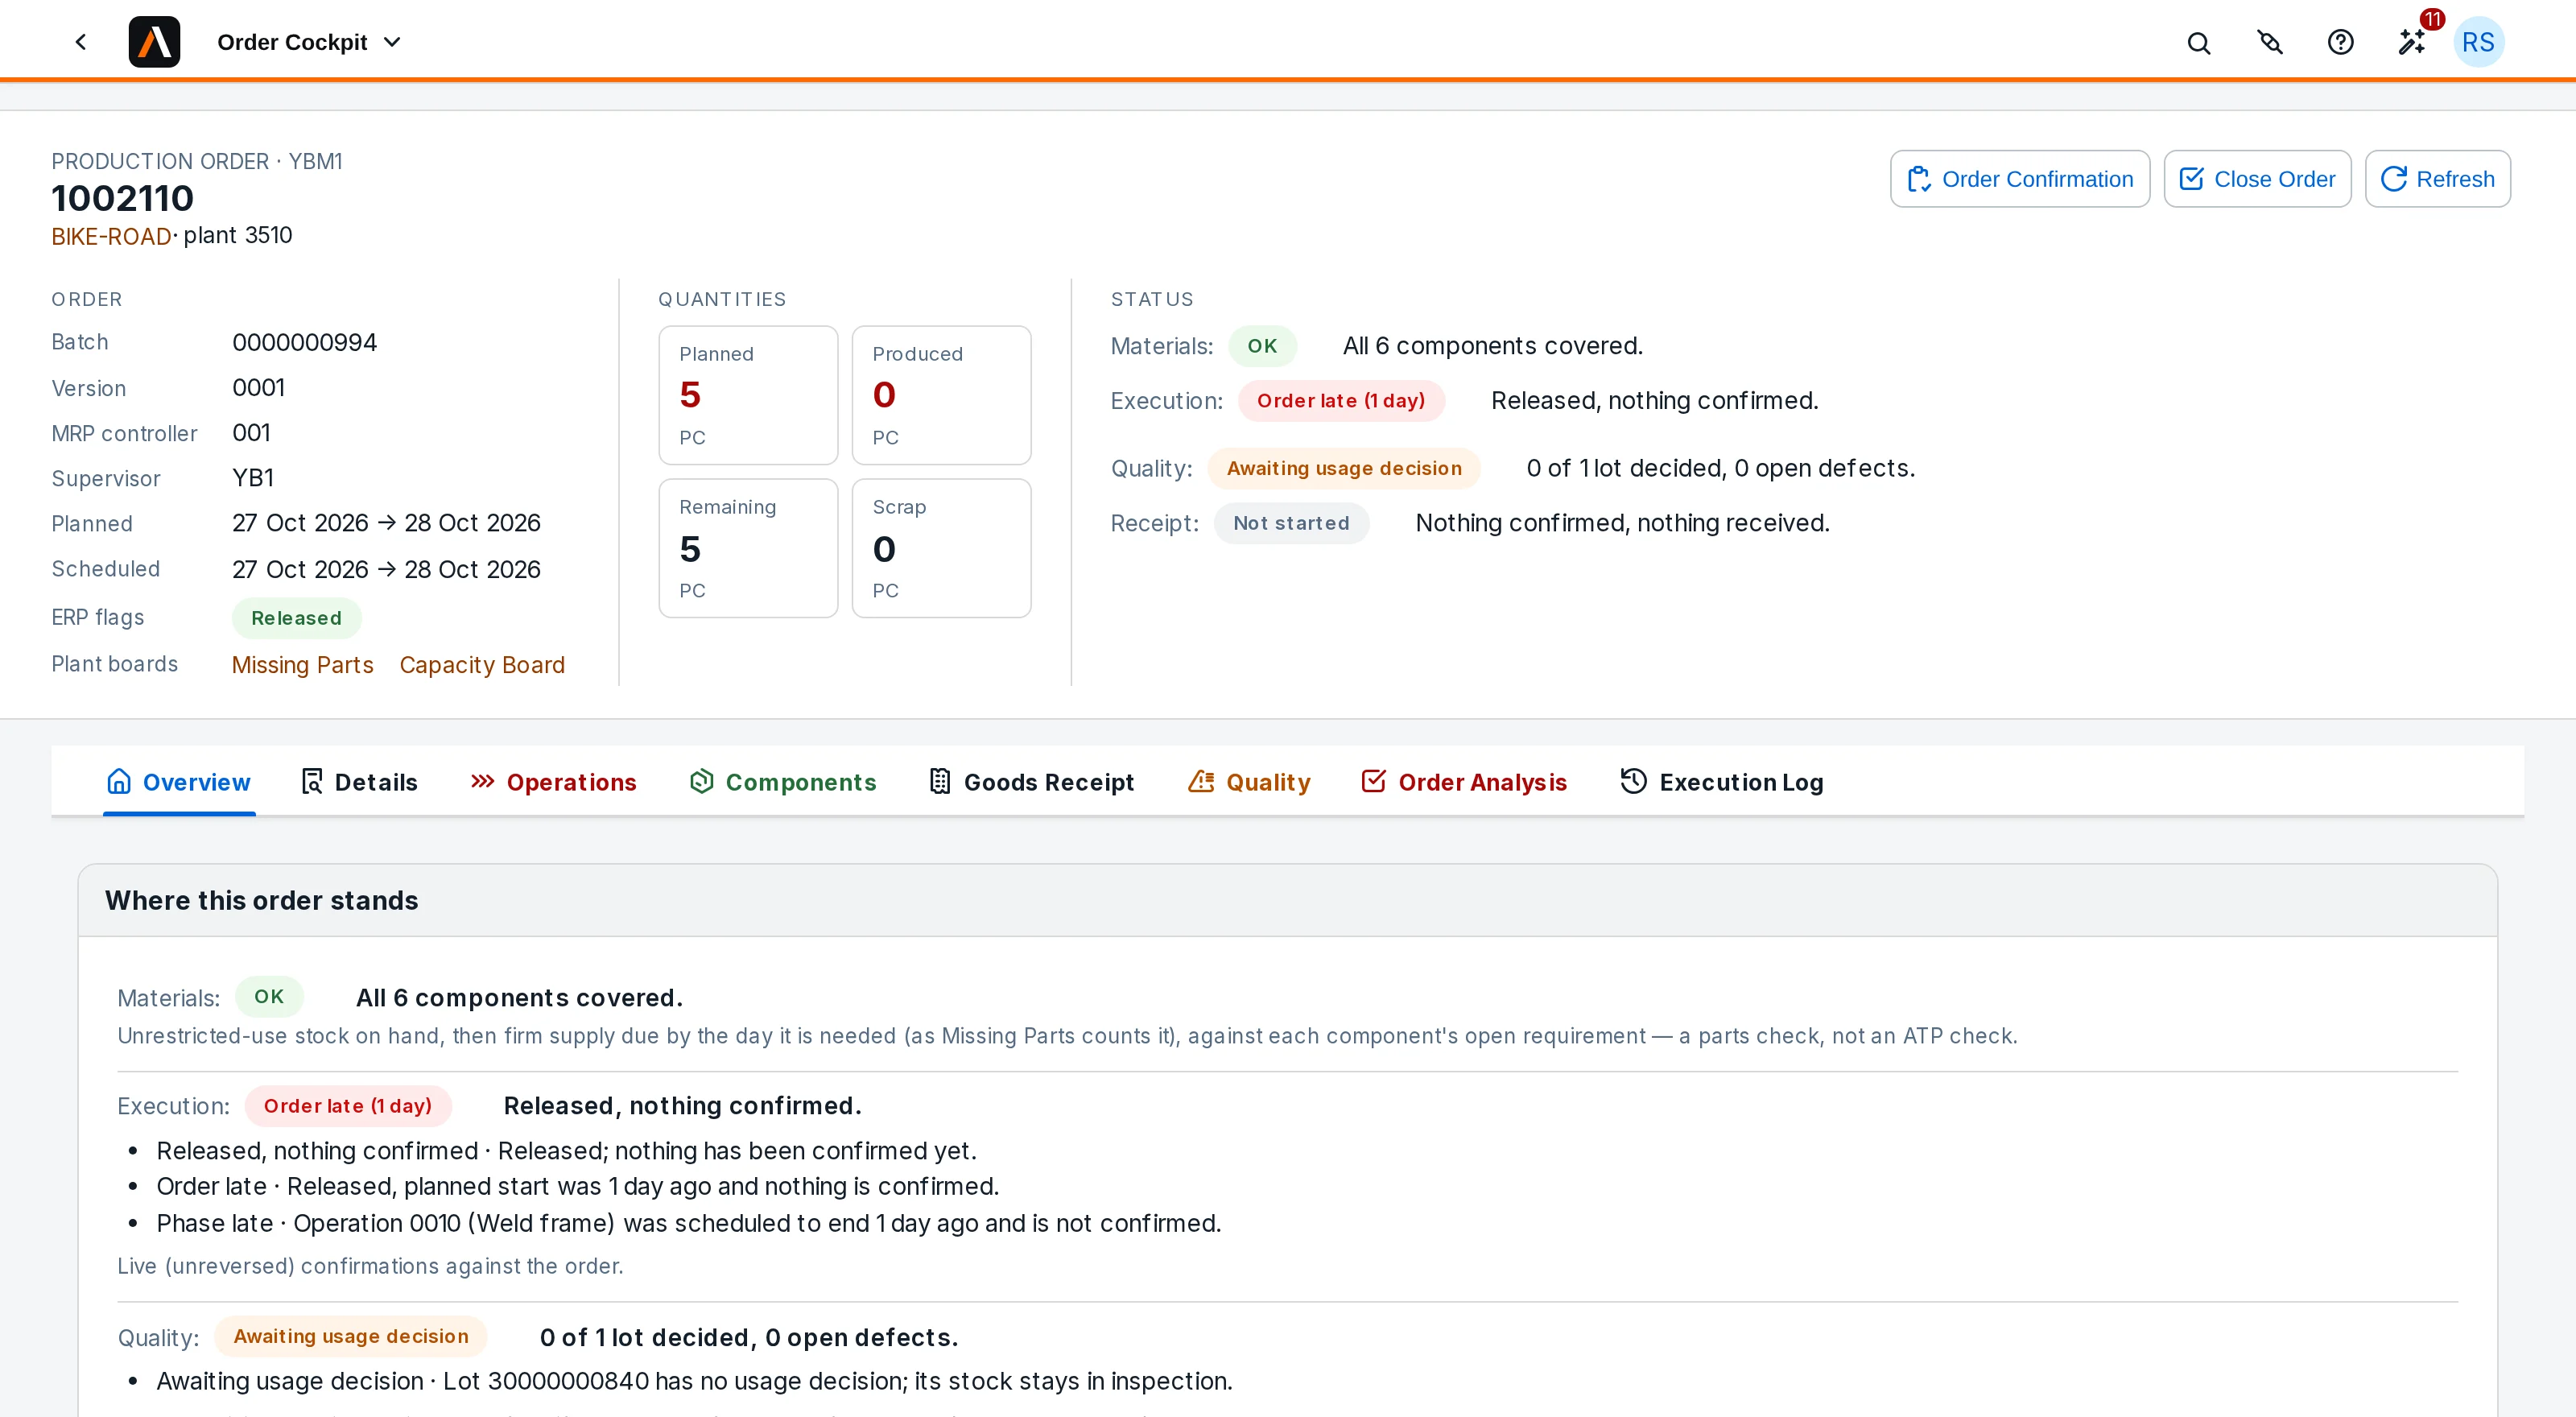
Task: Click batch value 0000000994
Action: 304,342
